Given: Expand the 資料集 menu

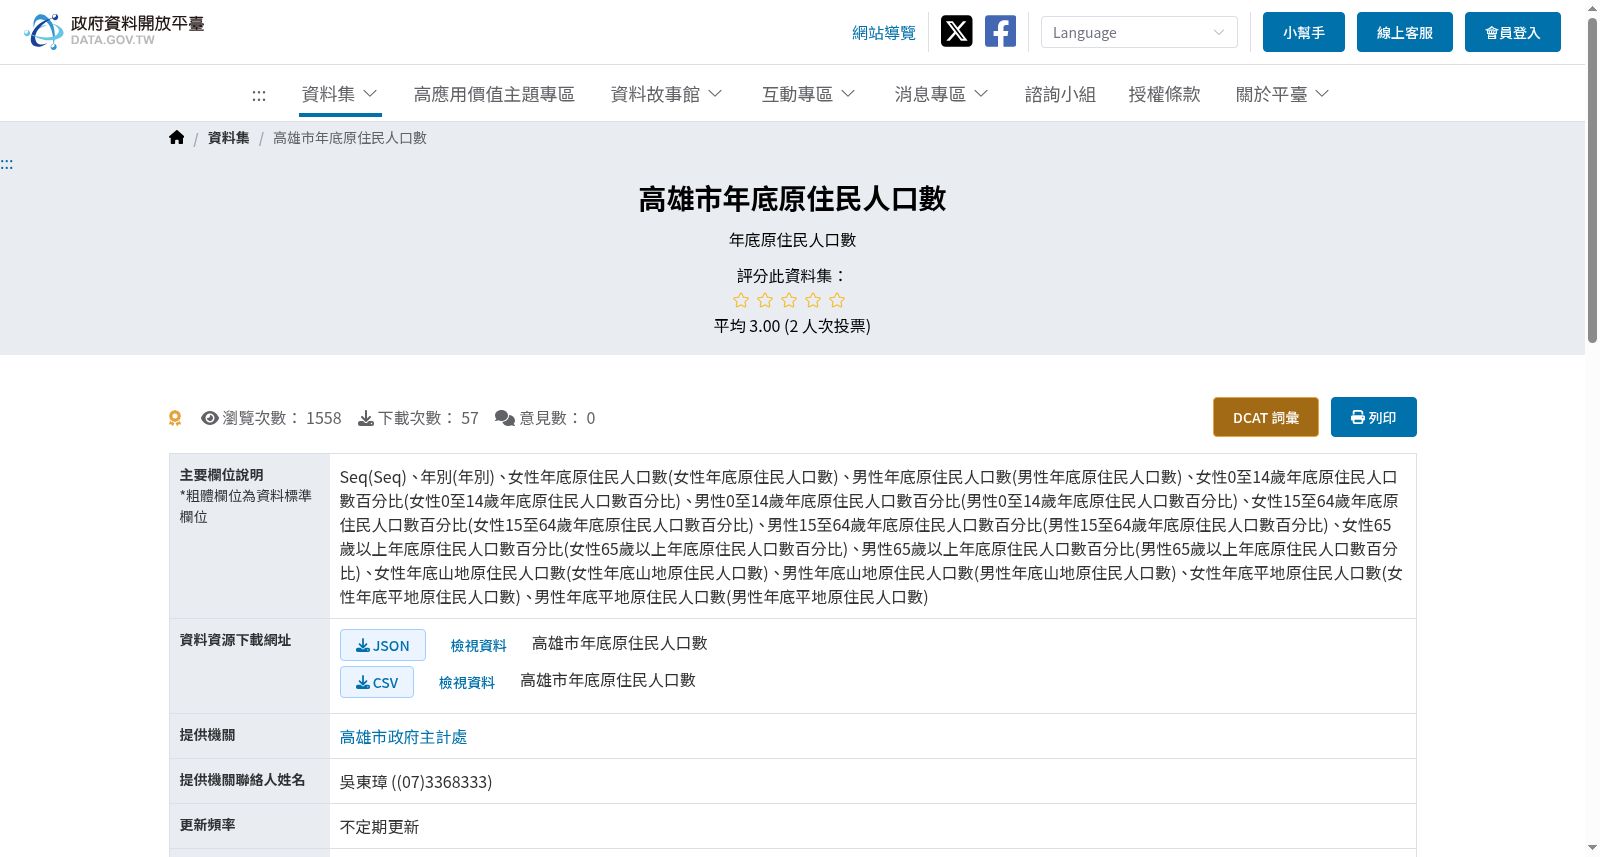Looking at the screenshot, I should click(x=340, y=94).
